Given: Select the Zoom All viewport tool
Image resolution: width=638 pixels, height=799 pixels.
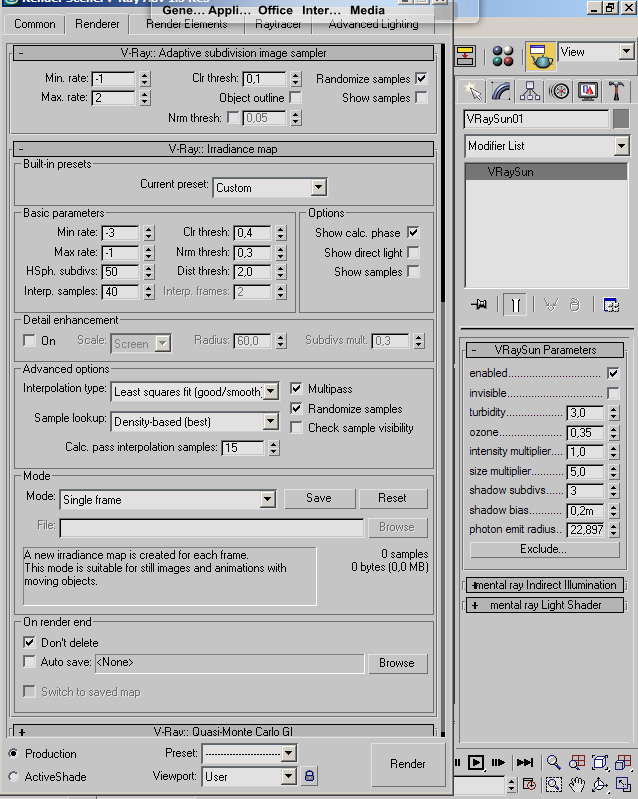Looking at the screenshot, I should tap(577, 762).
